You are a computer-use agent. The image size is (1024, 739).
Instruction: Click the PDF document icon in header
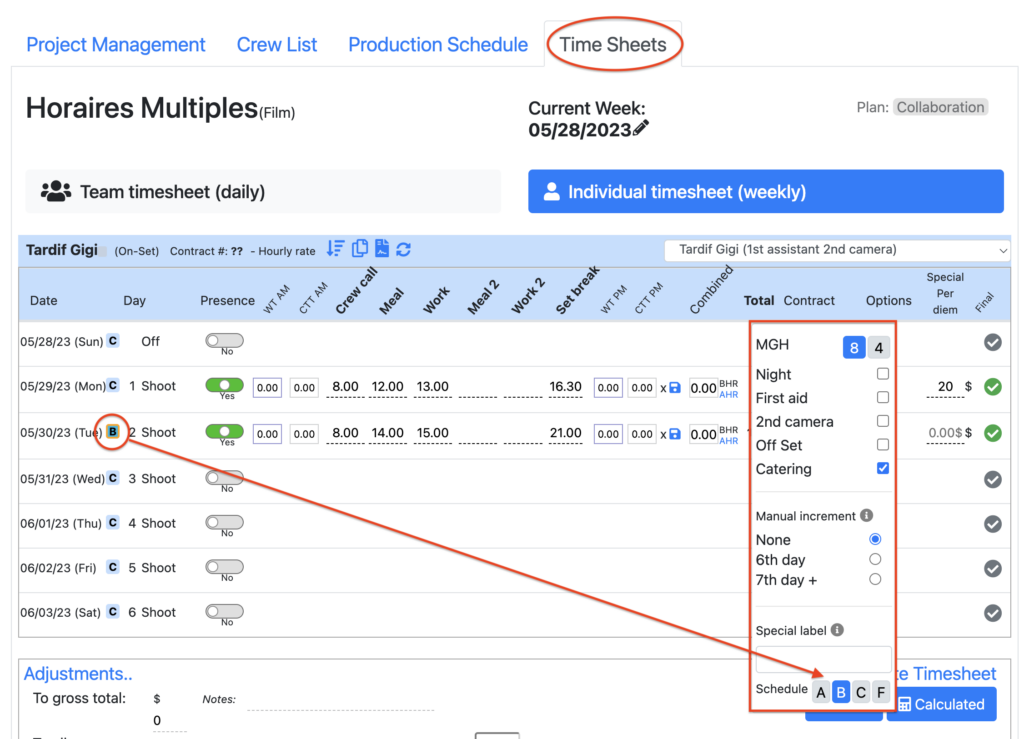pos(381,249)
